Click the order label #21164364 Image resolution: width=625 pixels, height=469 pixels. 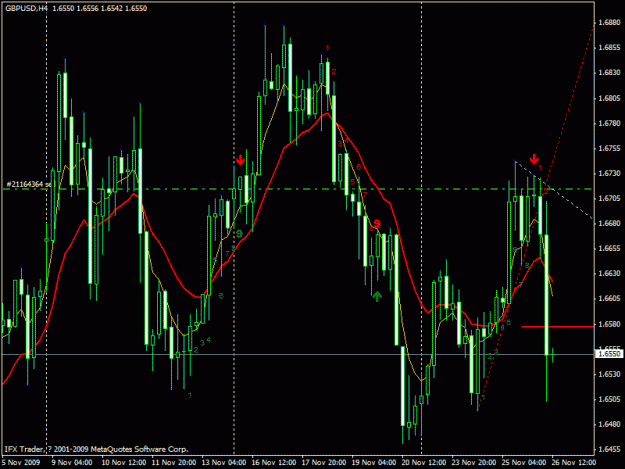29,184
